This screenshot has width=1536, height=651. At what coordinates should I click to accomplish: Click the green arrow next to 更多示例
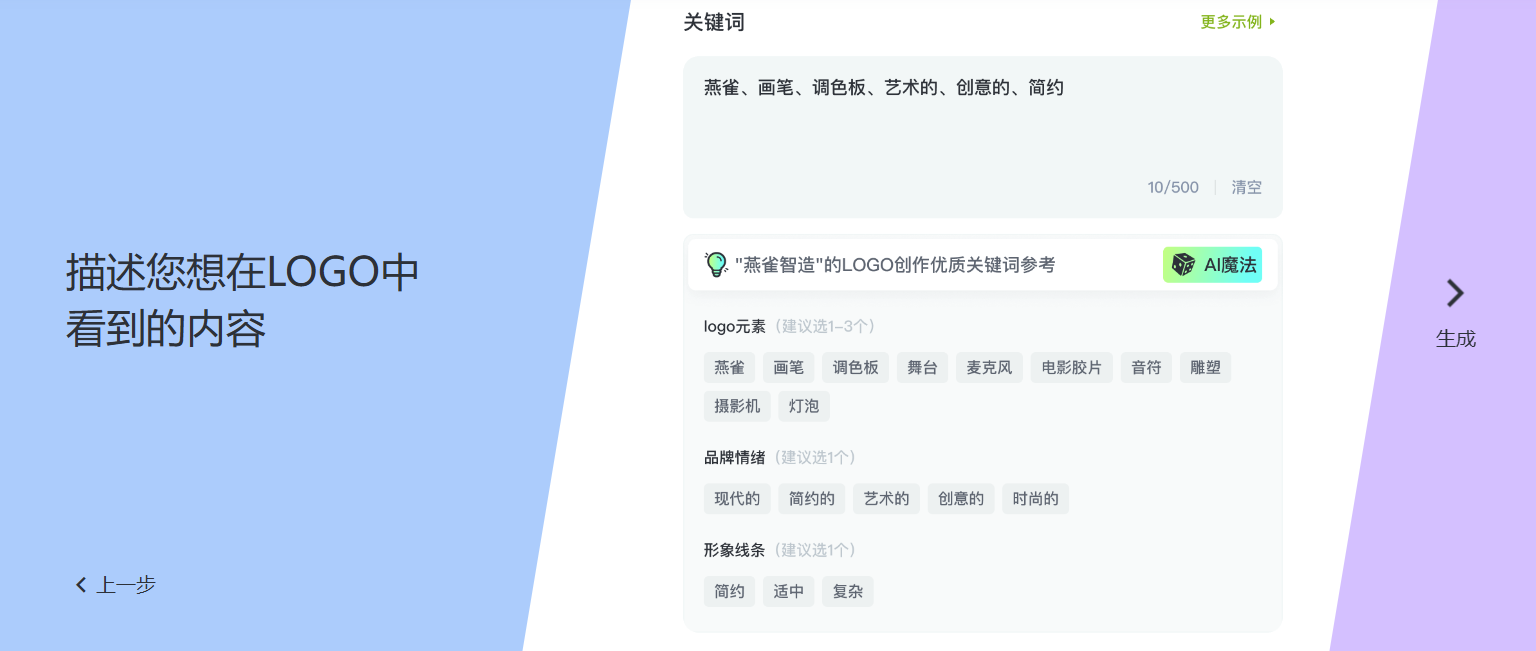tap(1273, 21)
